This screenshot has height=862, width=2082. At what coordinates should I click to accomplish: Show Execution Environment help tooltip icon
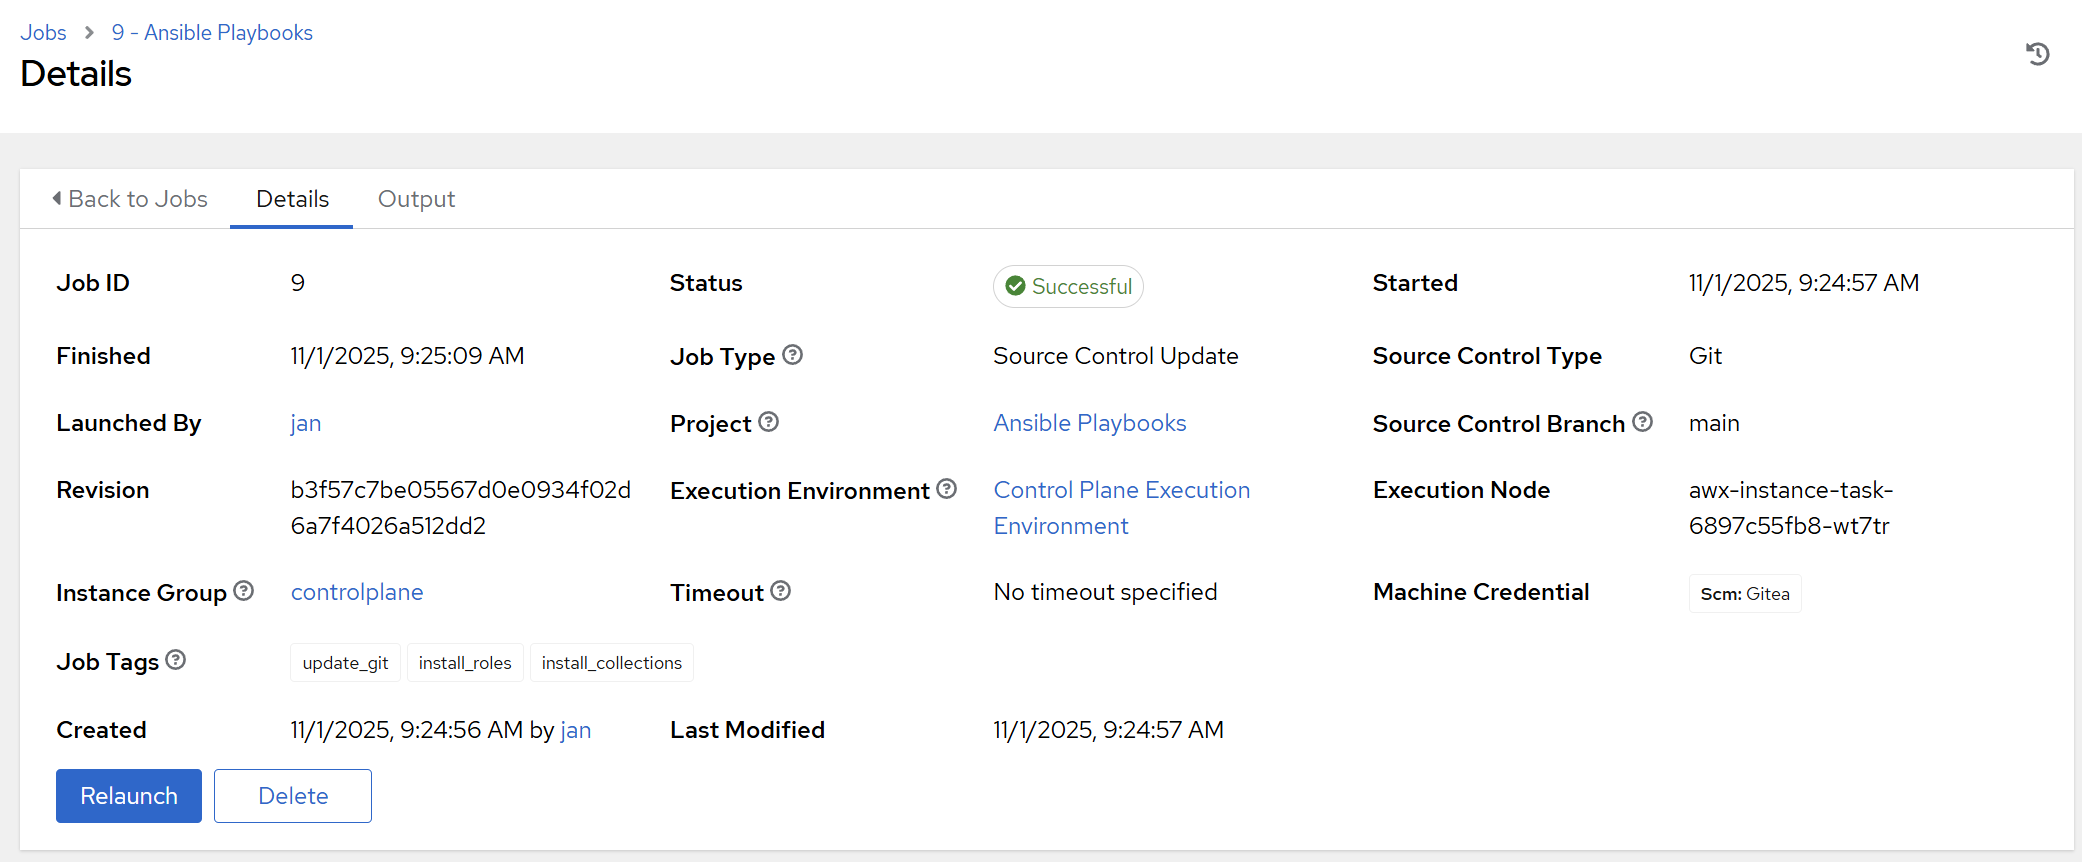click(x=946, y=489)
